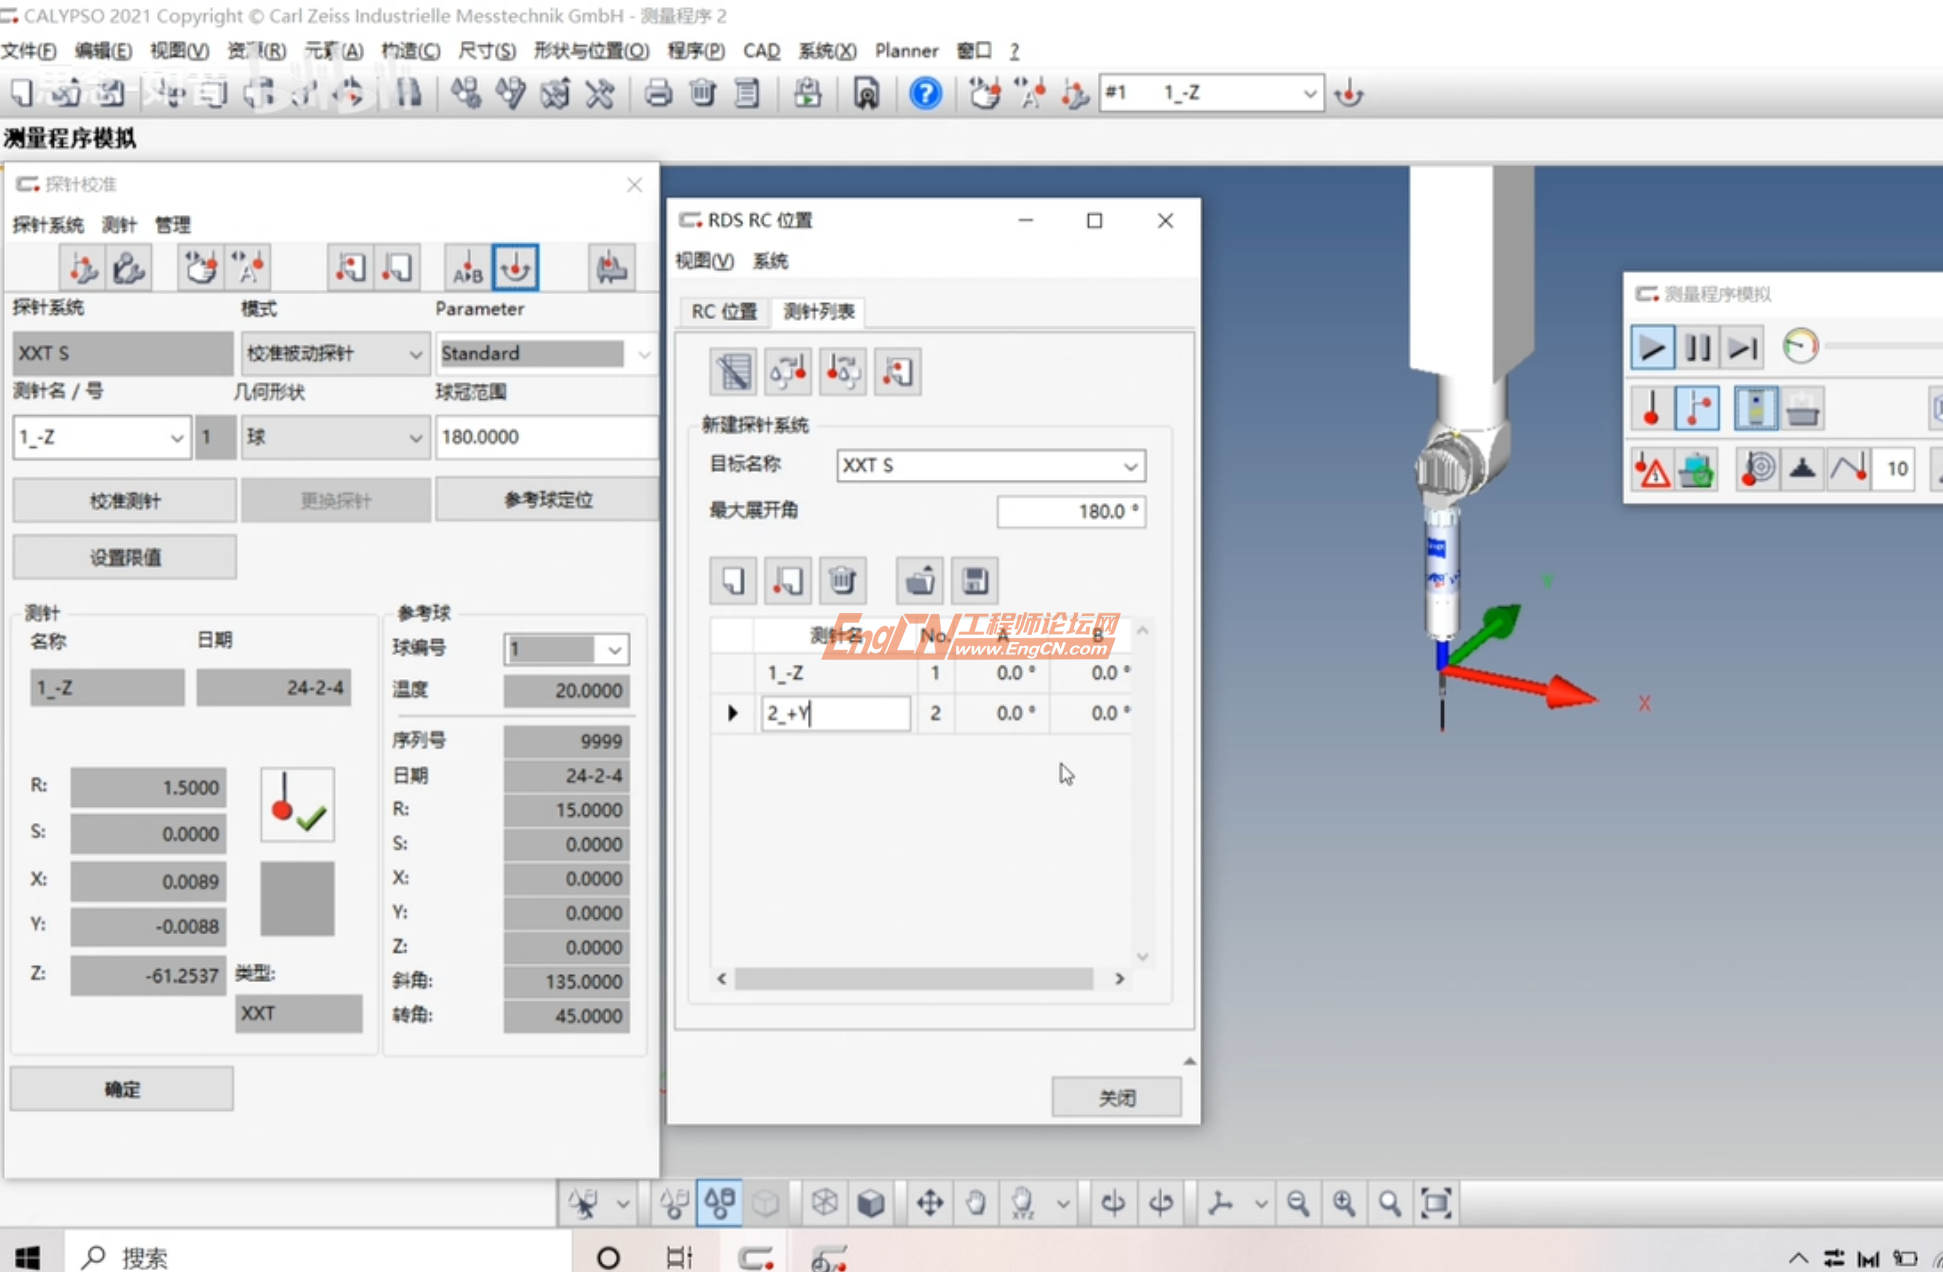
Task: Click the pan move arrows icon
Action: point(929,1203)
